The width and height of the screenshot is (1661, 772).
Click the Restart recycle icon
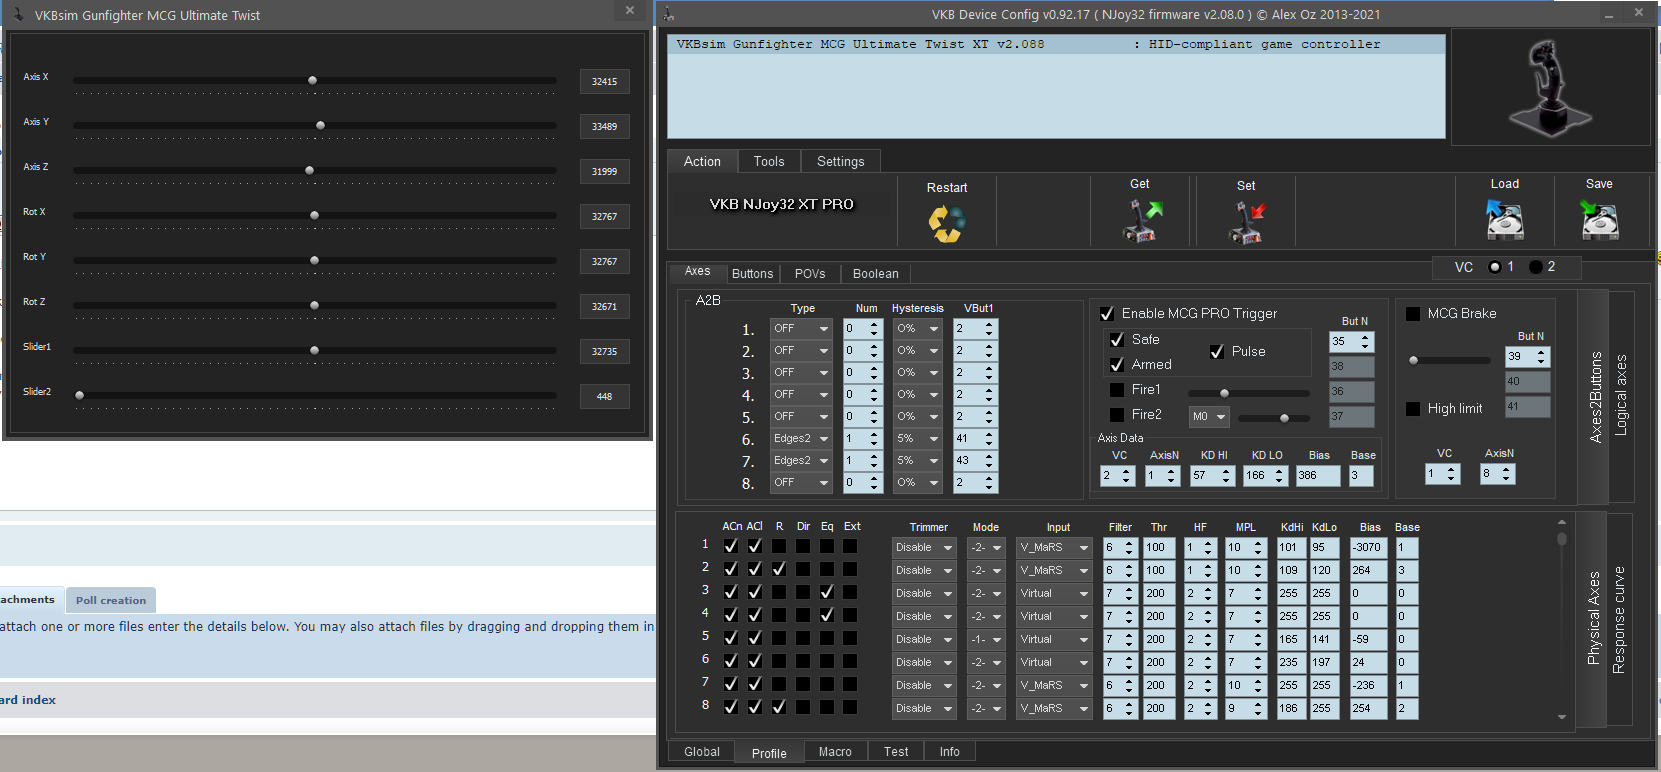click(947, 223)
